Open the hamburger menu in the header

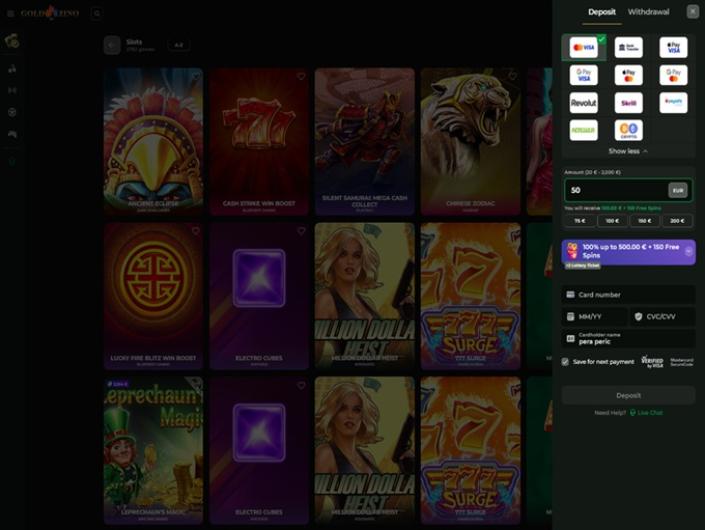coord(11,14)
